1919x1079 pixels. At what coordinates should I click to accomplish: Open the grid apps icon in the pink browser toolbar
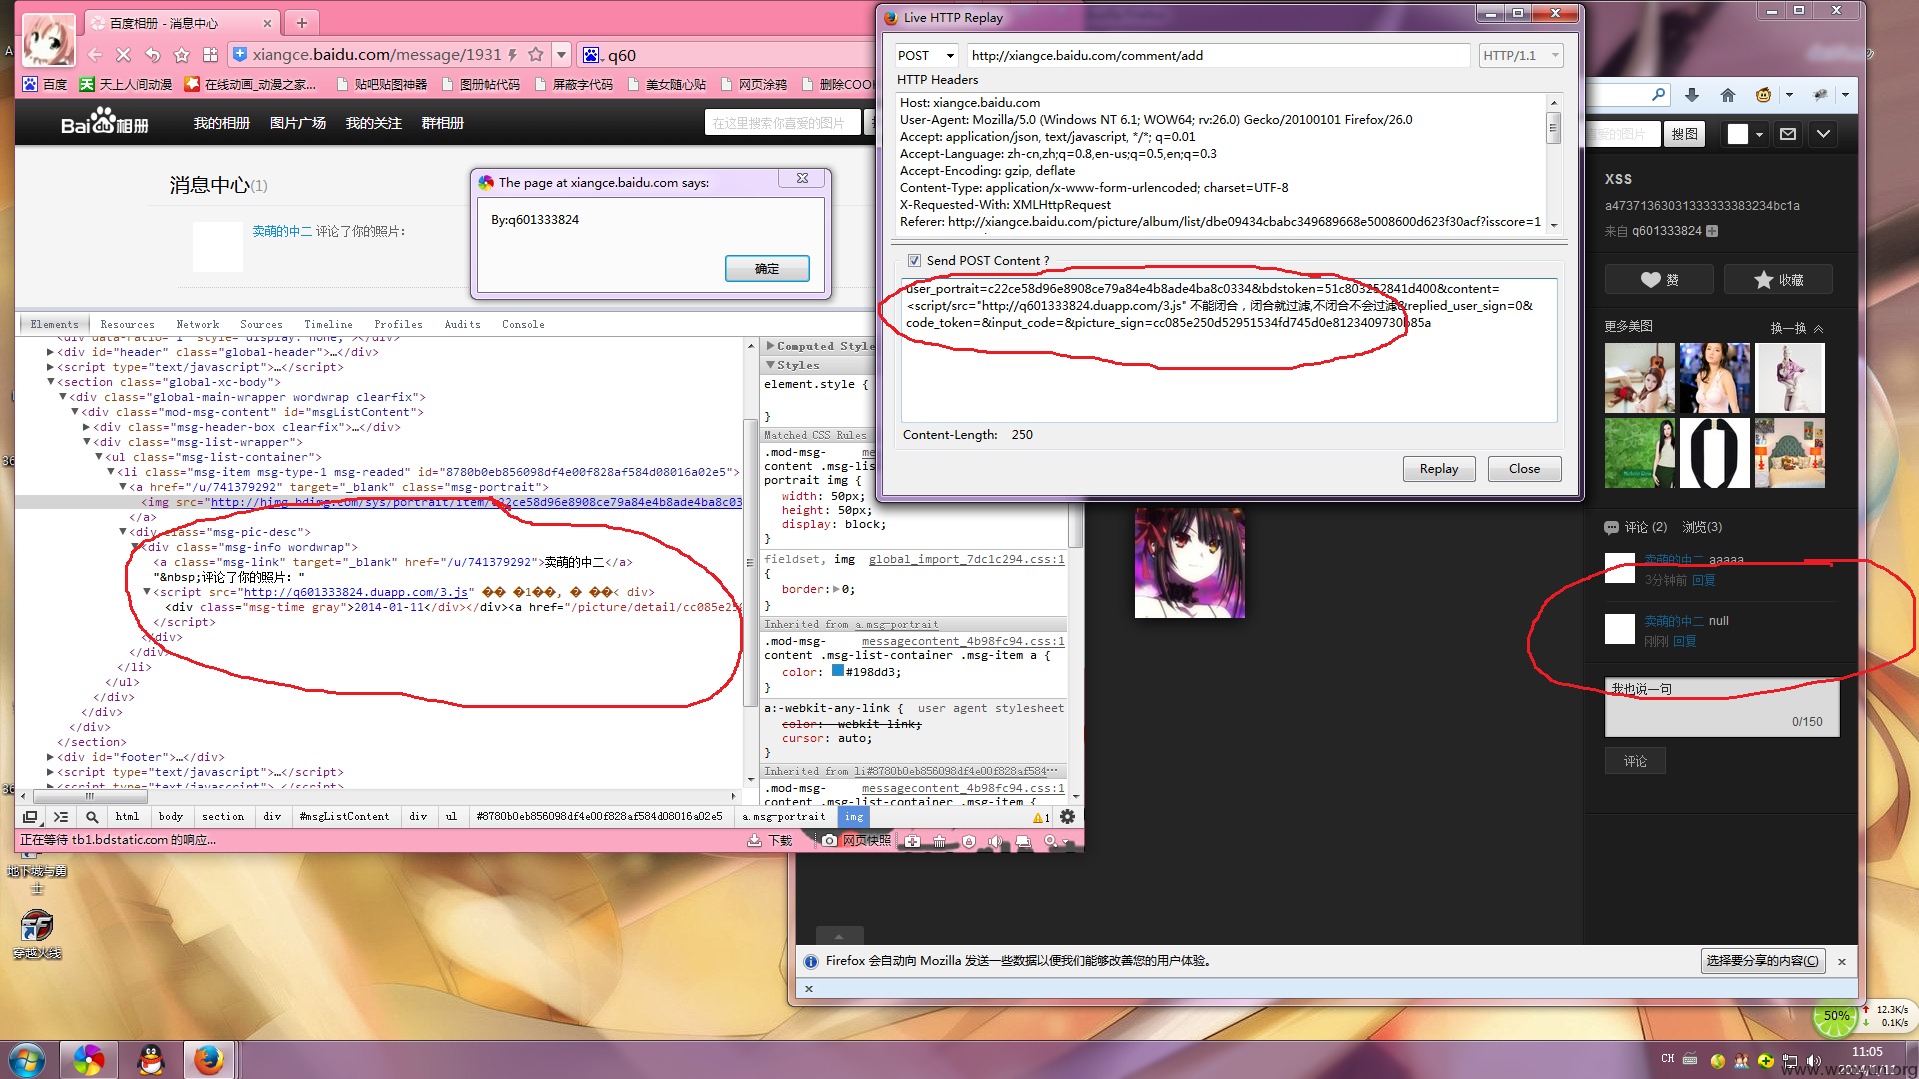coord(210,55)
